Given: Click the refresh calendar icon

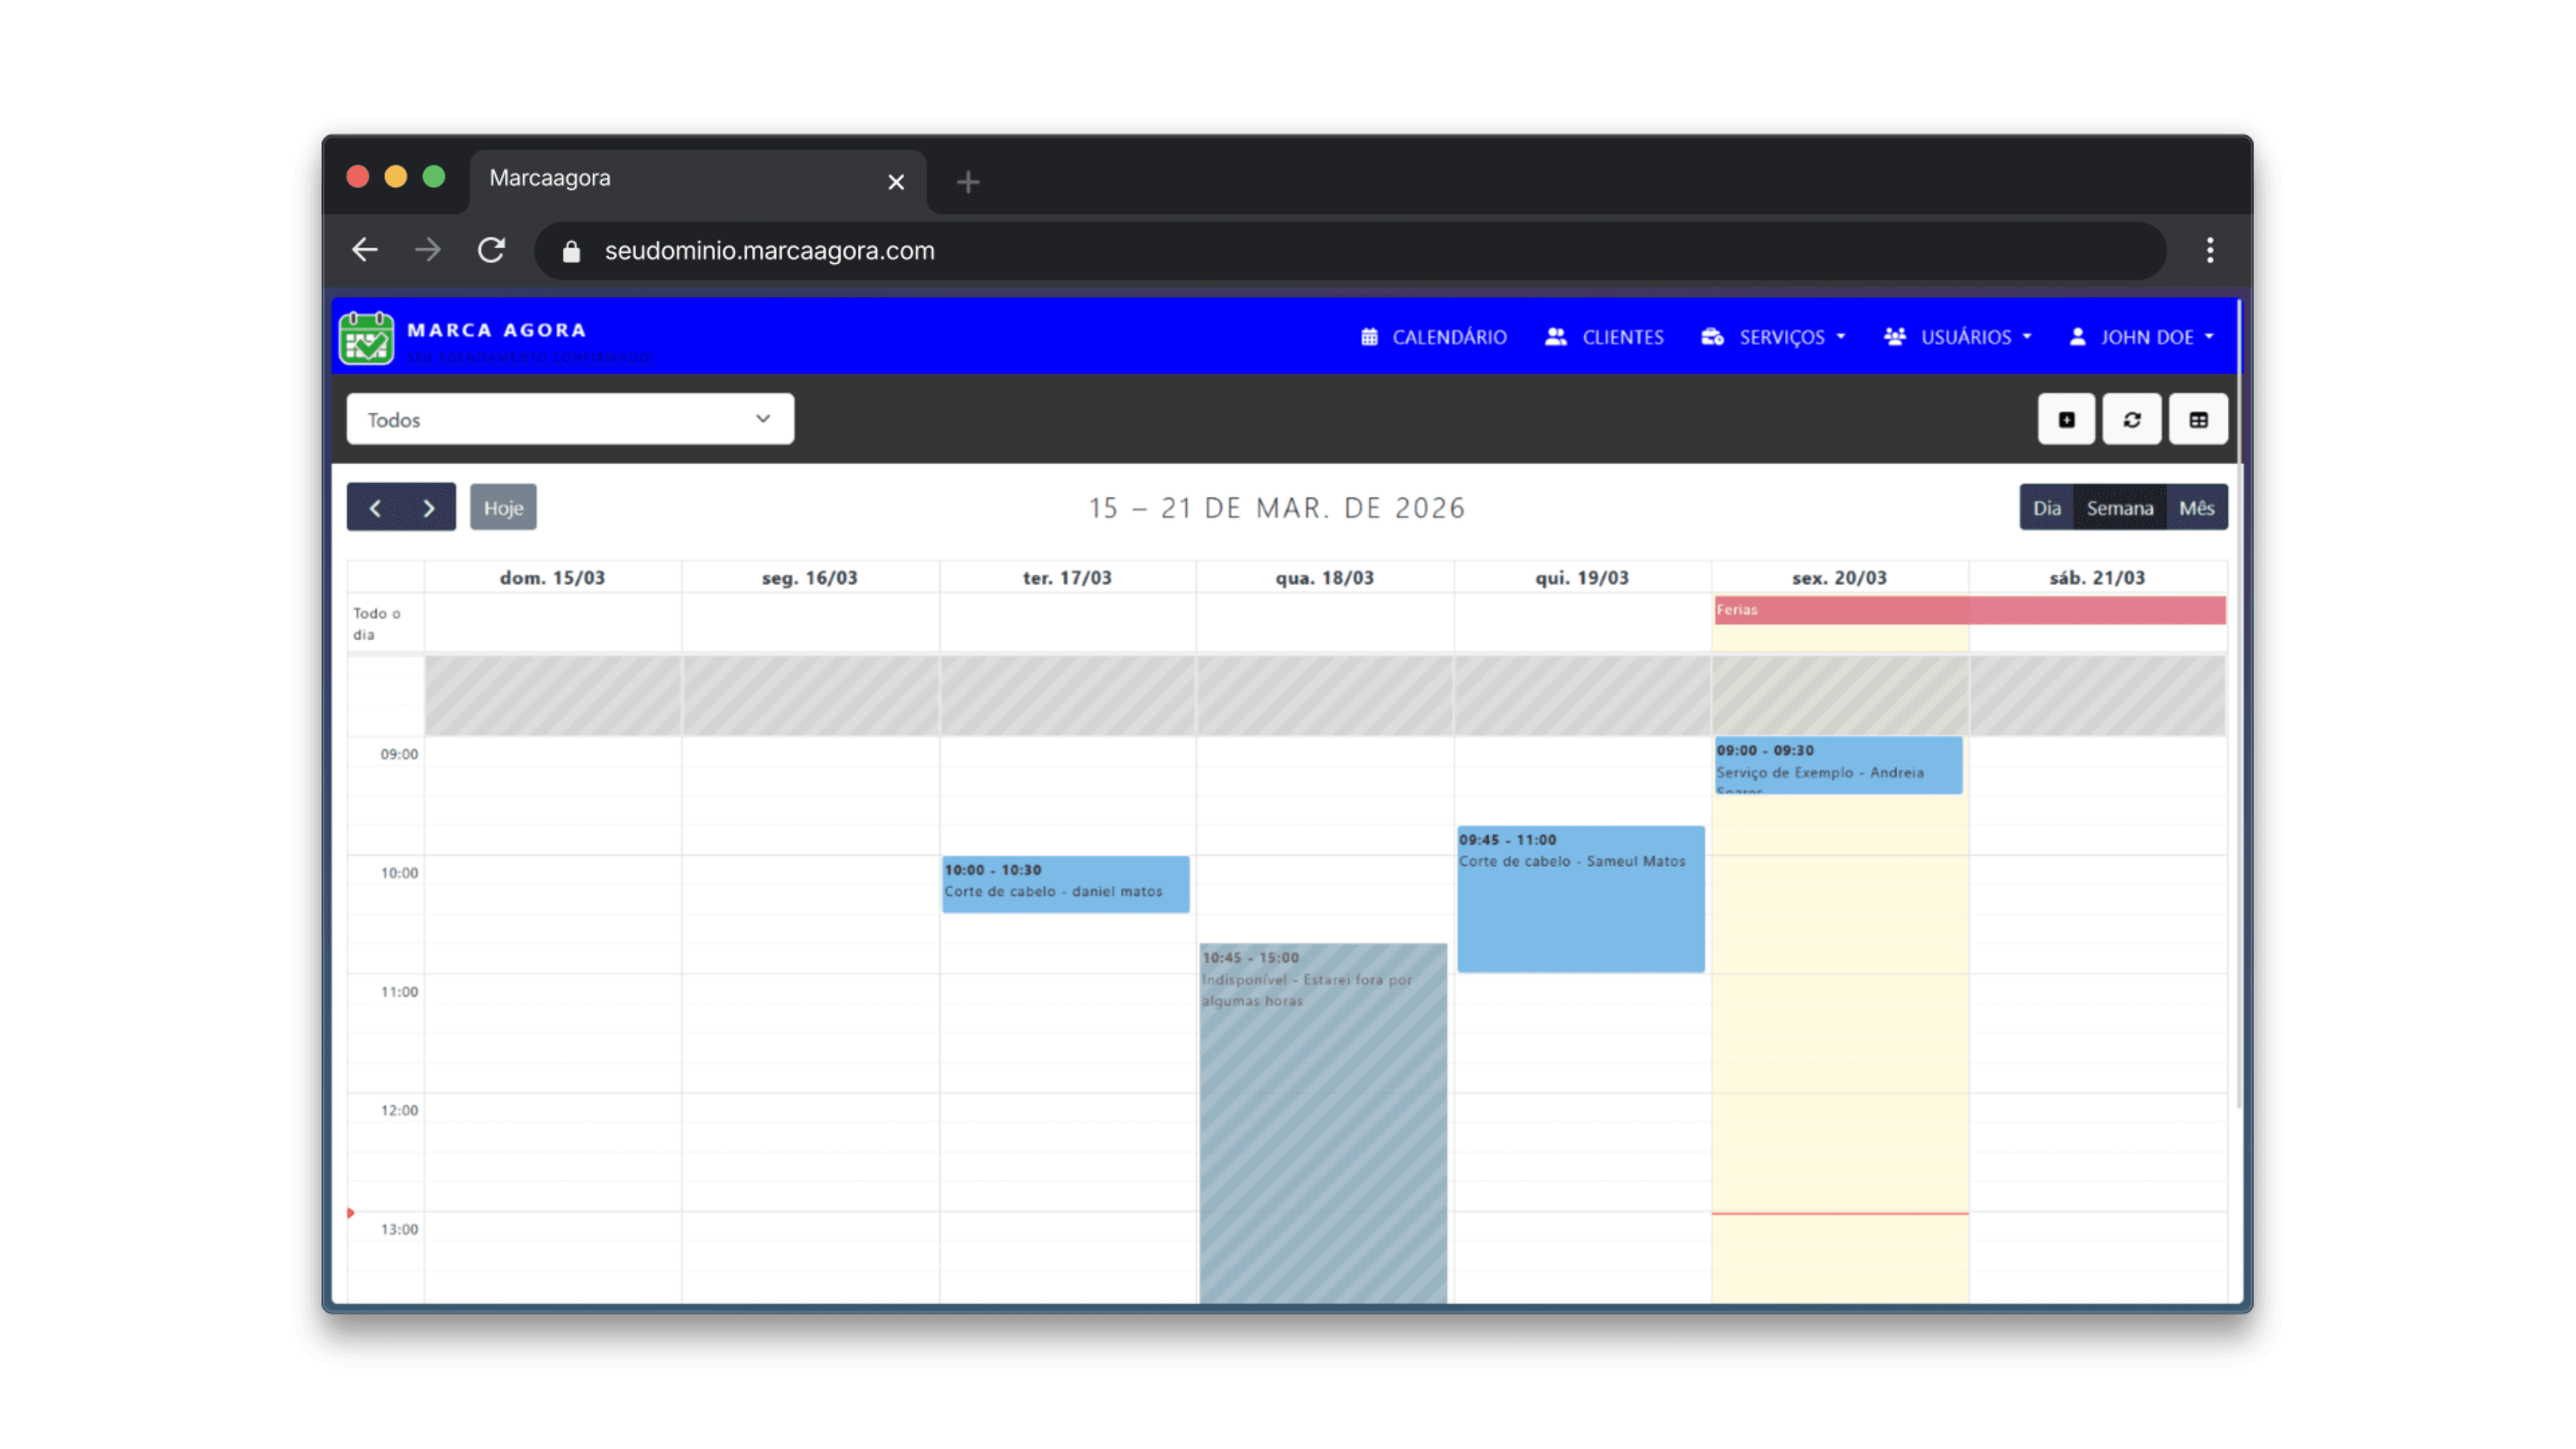Looking at the screenshot, I should click(2132, 419).
